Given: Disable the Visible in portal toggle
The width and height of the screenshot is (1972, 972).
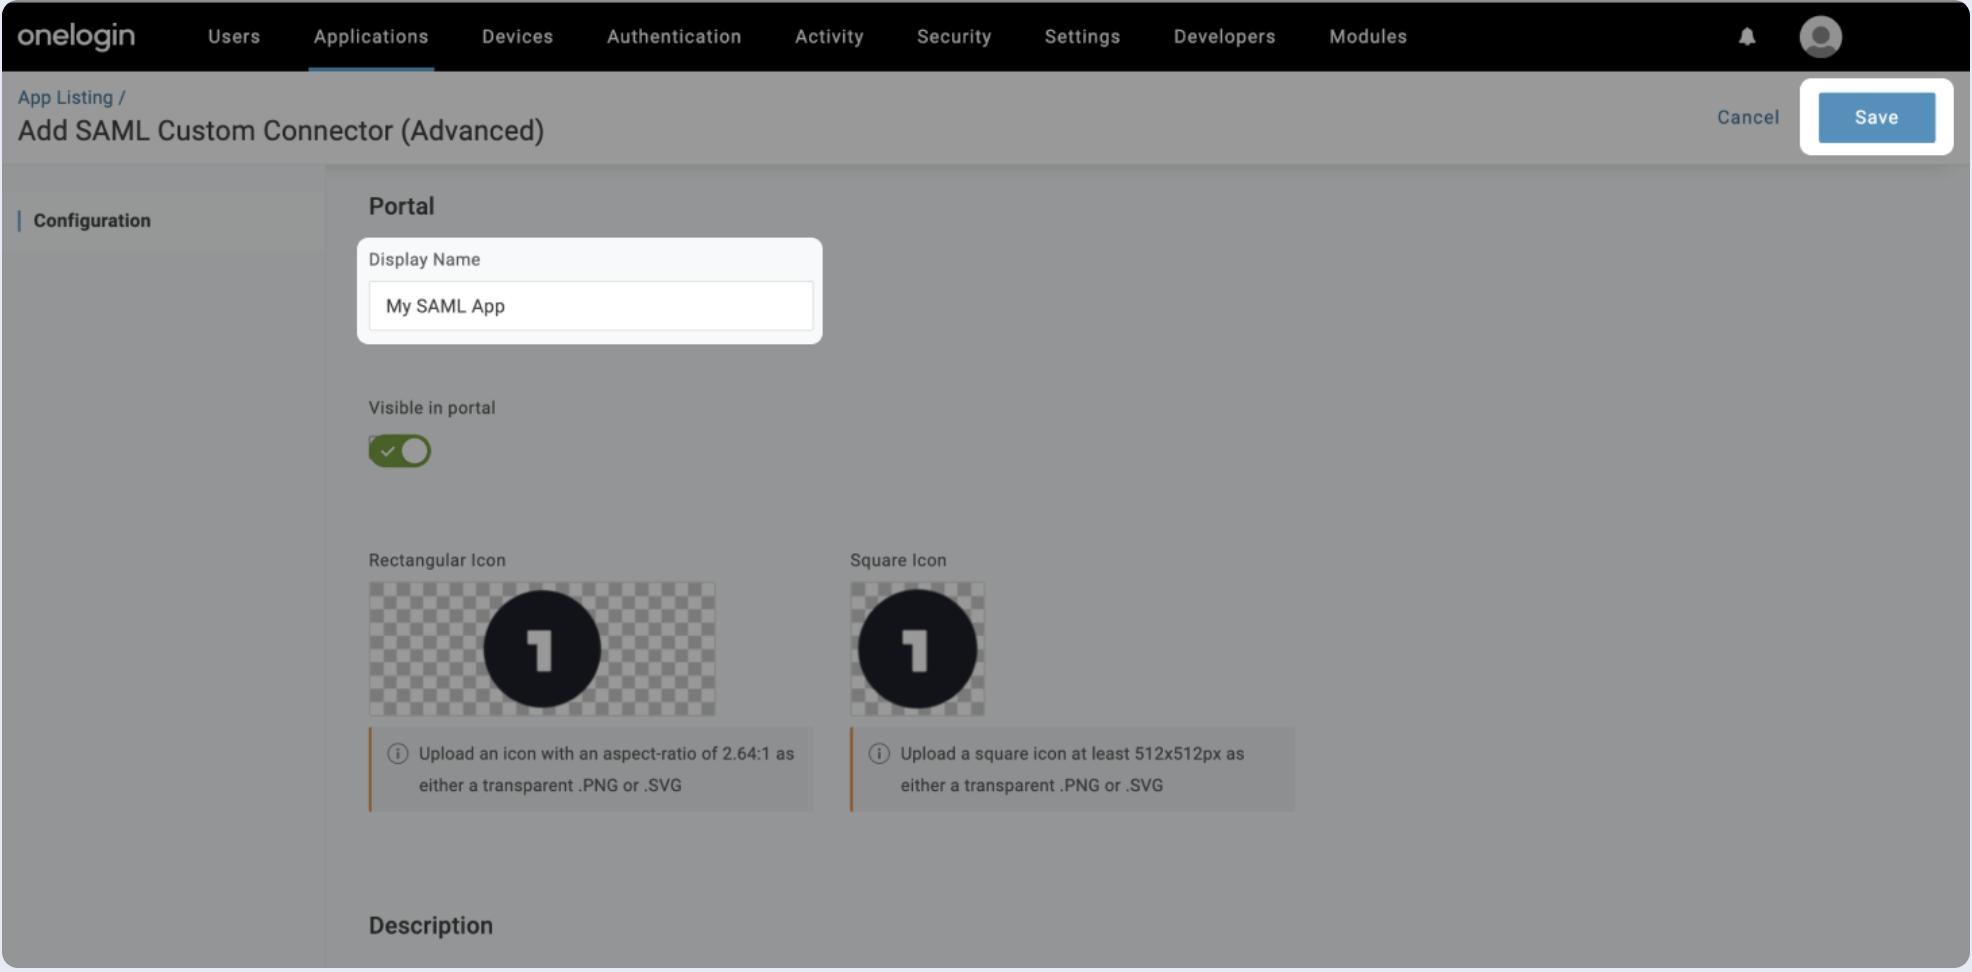Looking at the screenshot, I should coord(400,451).
